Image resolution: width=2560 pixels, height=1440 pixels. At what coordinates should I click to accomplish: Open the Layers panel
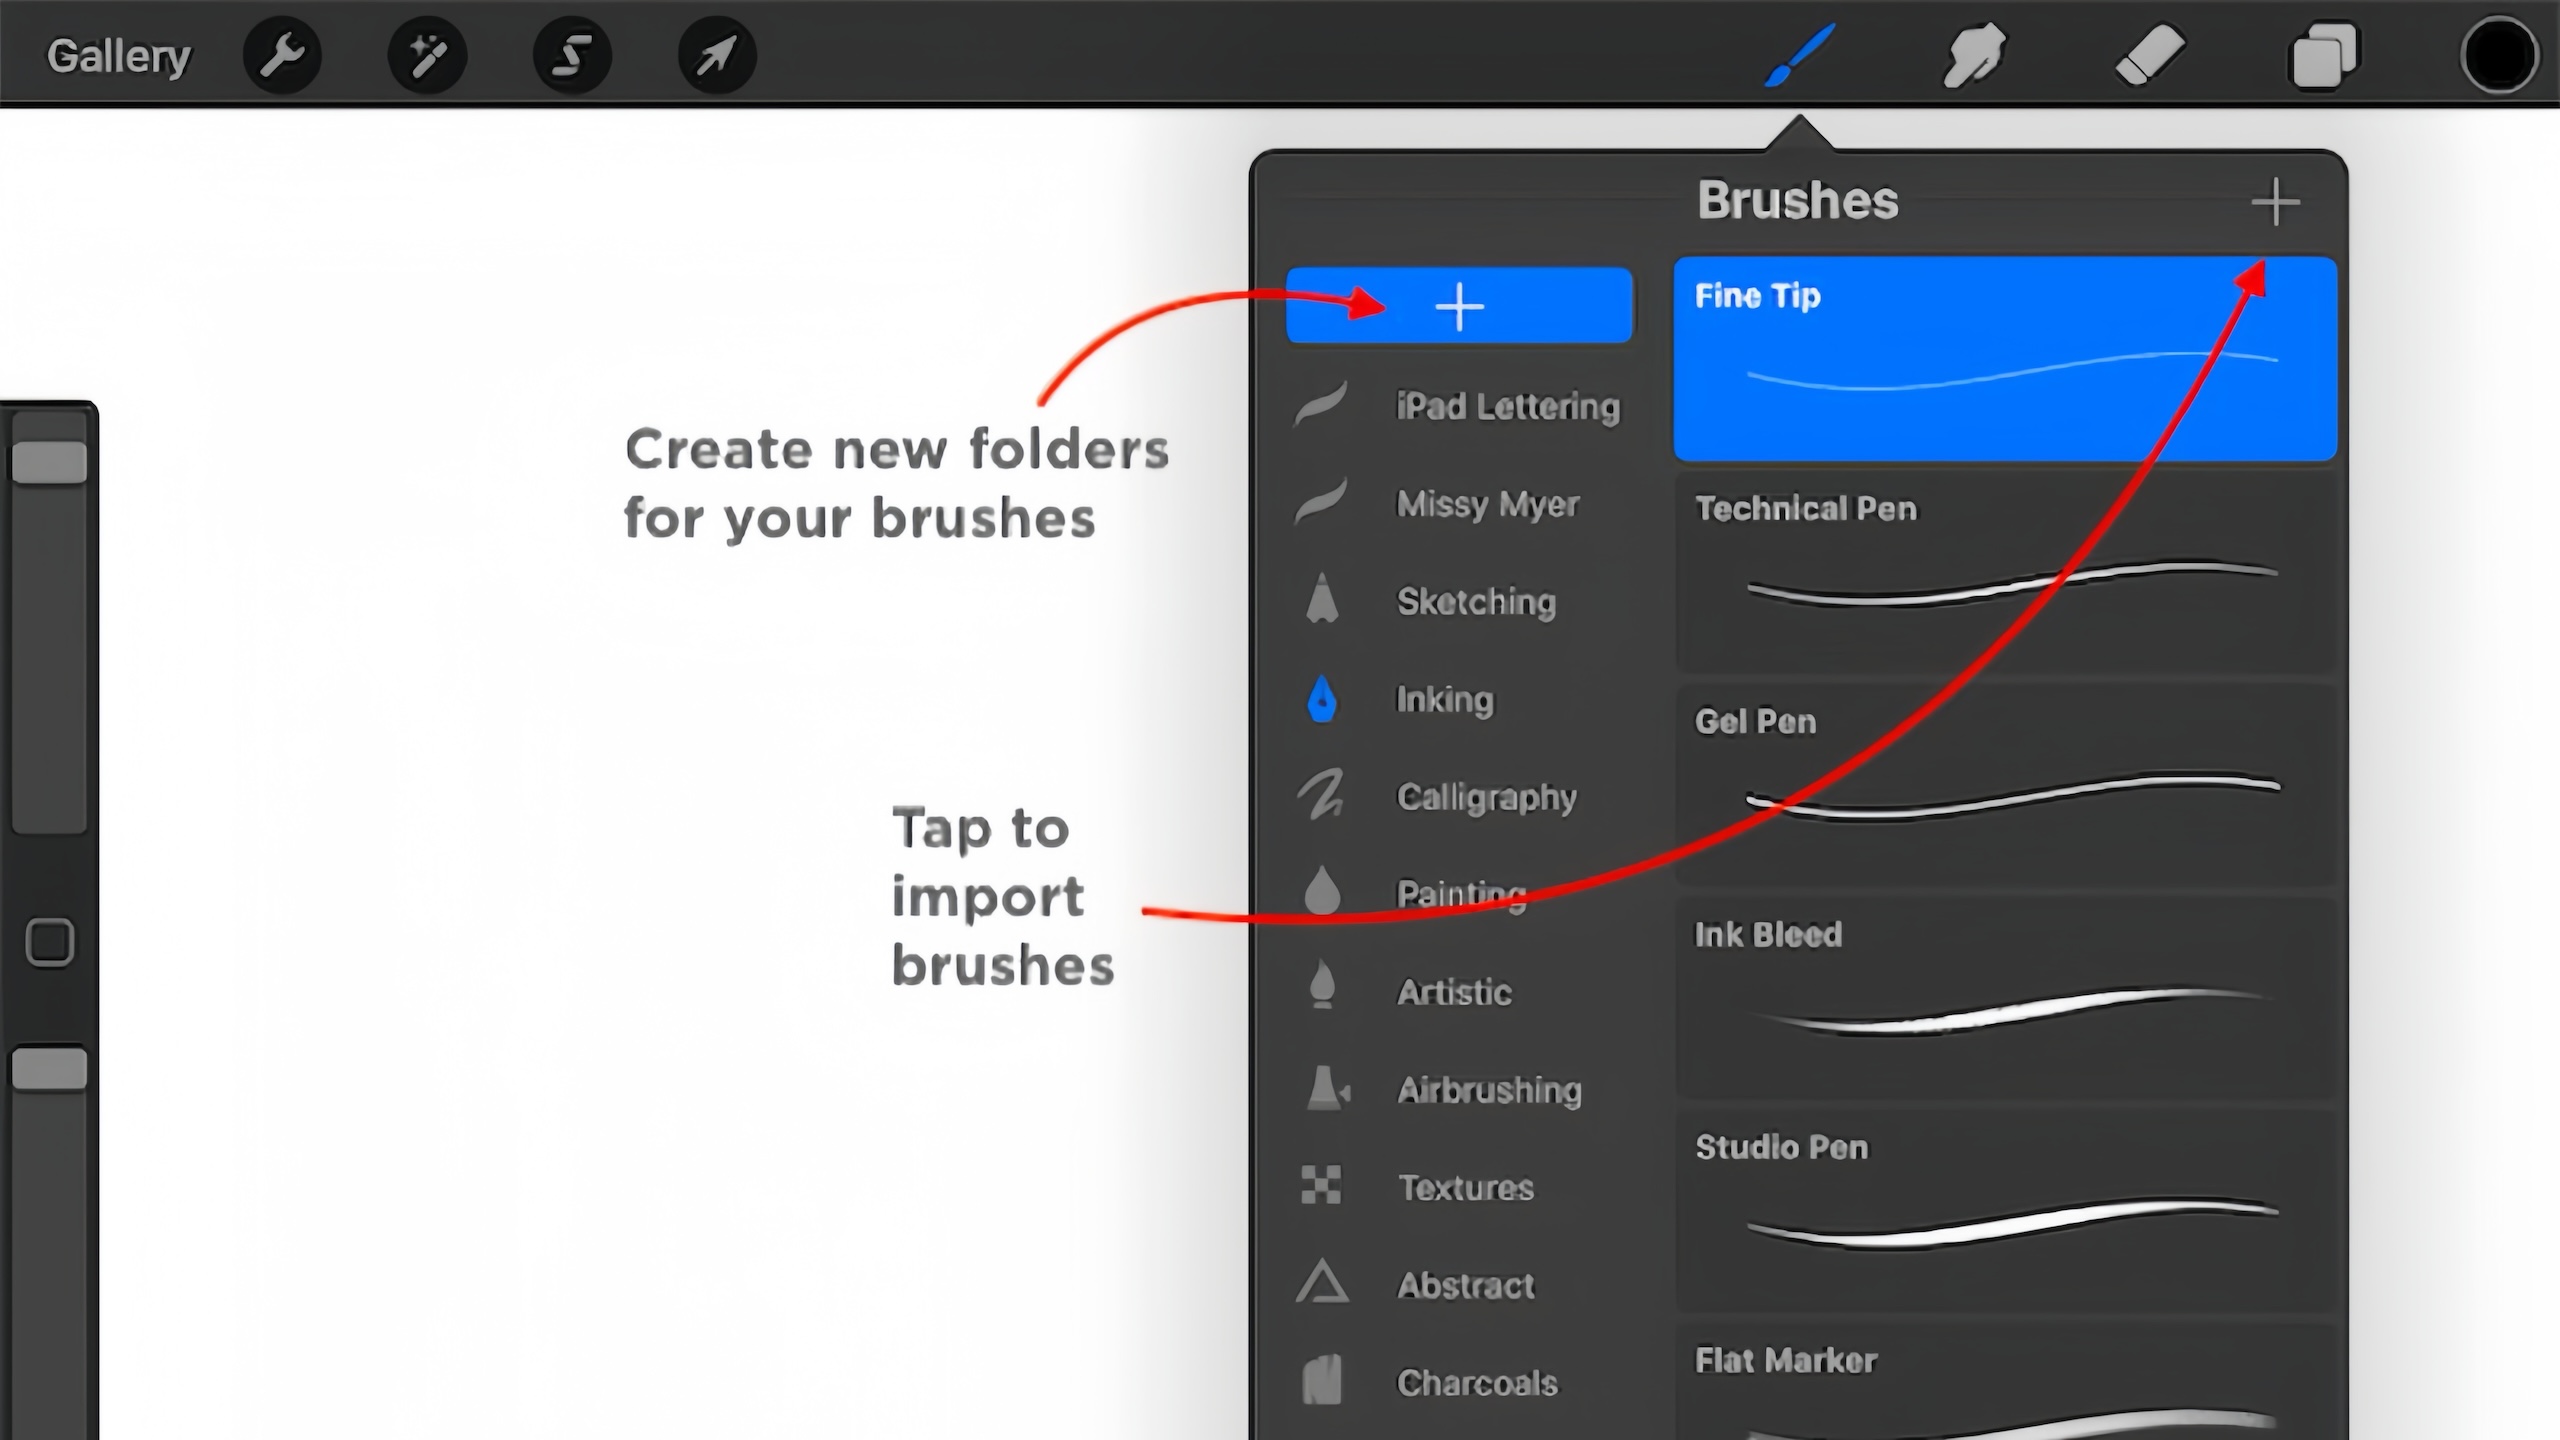(x=2323, y=56)
